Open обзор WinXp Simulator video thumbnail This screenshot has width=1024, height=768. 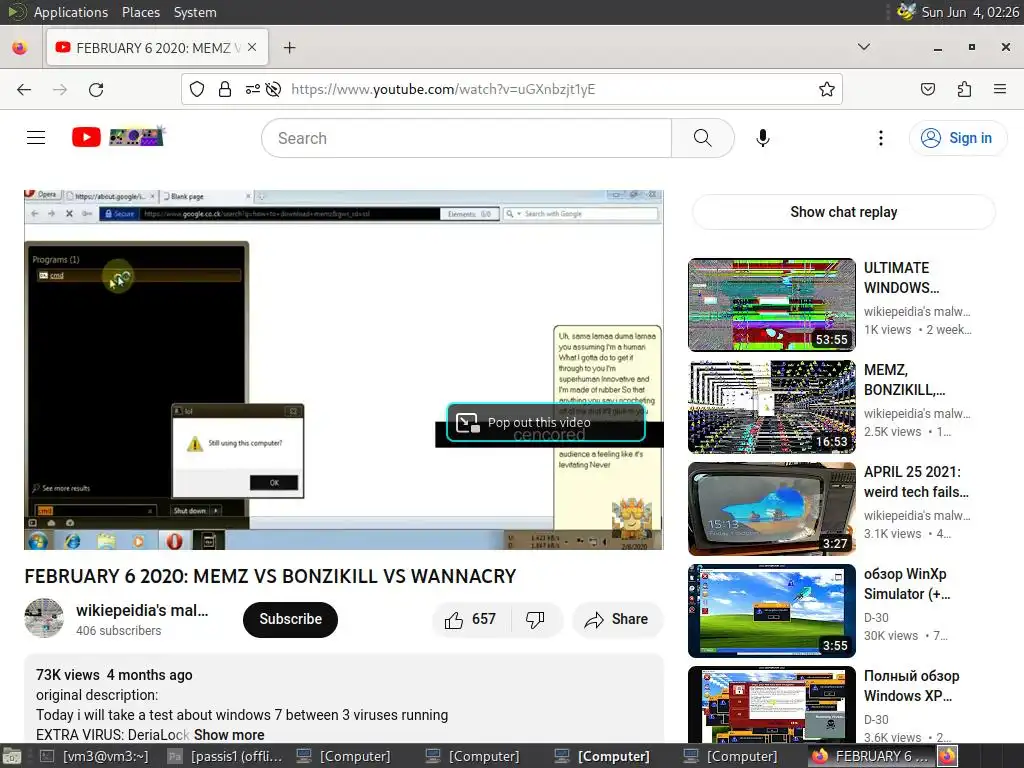(771, 611)
